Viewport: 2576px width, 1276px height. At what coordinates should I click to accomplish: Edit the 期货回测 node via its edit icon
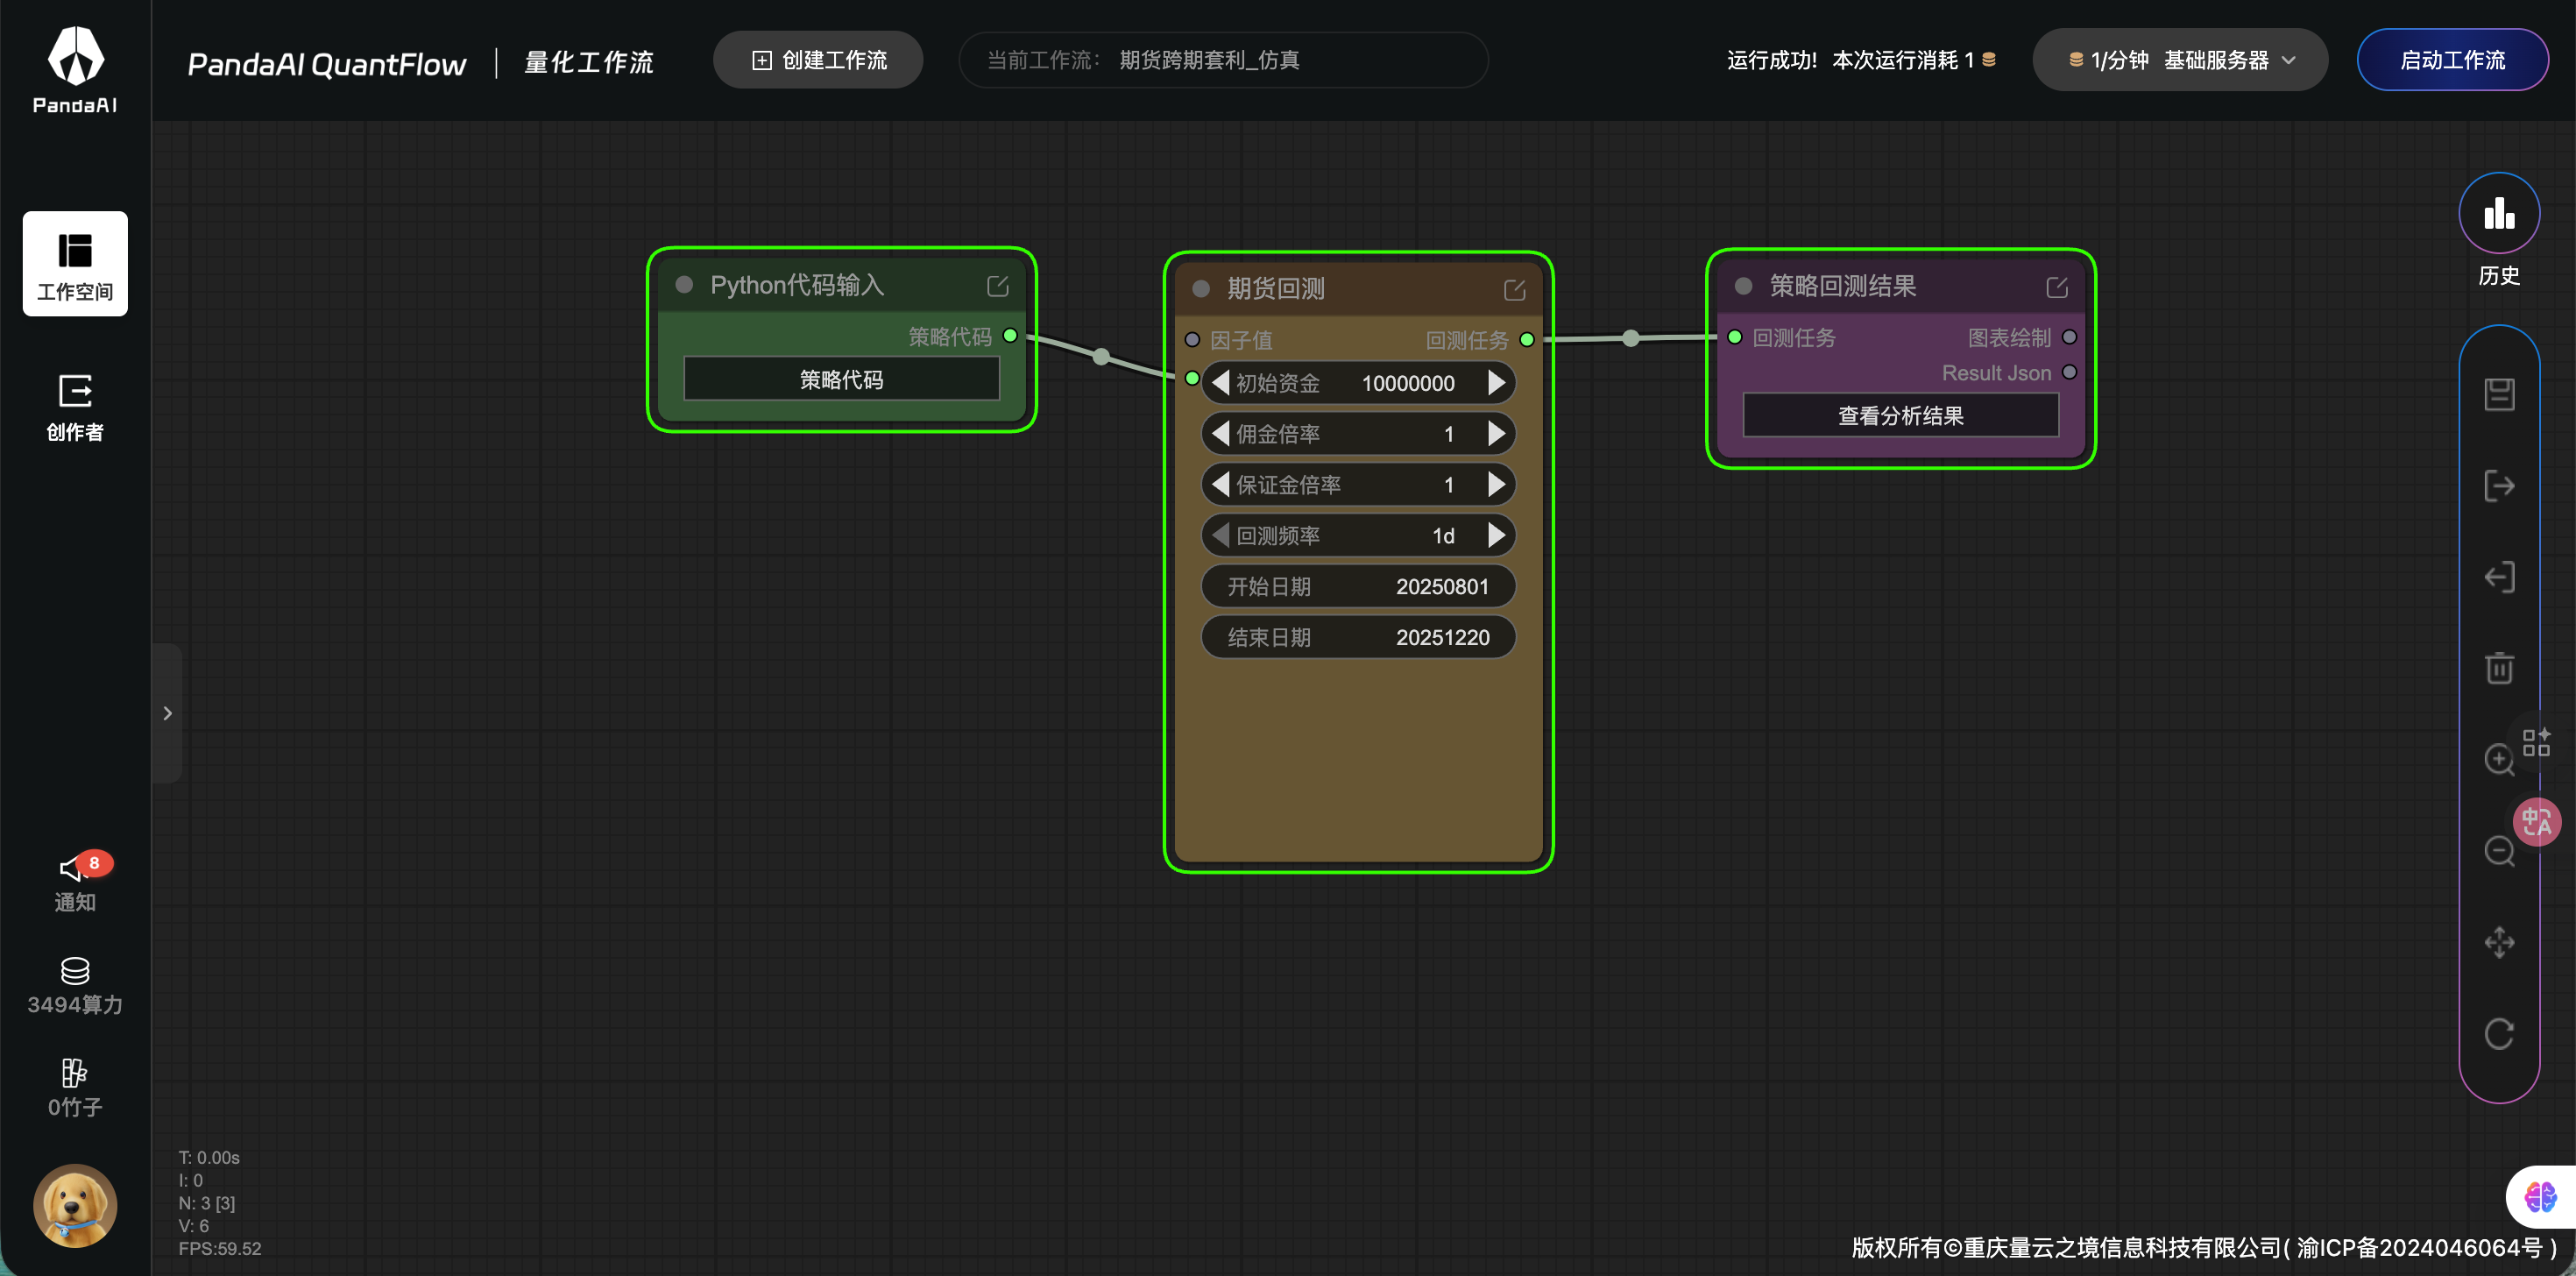click(x=1514, y=290)
